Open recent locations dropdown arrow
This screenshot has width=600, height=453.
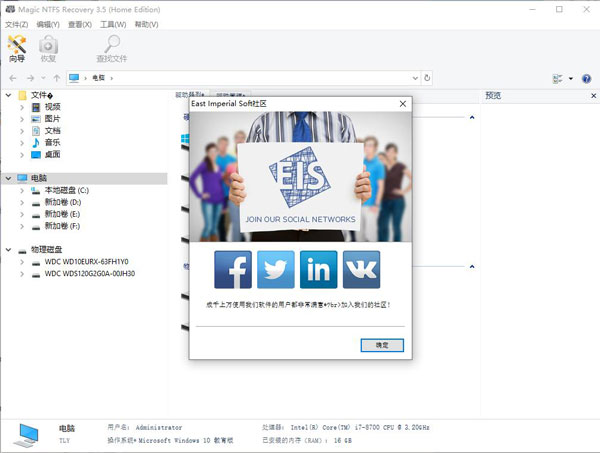(x=43, y=78)
